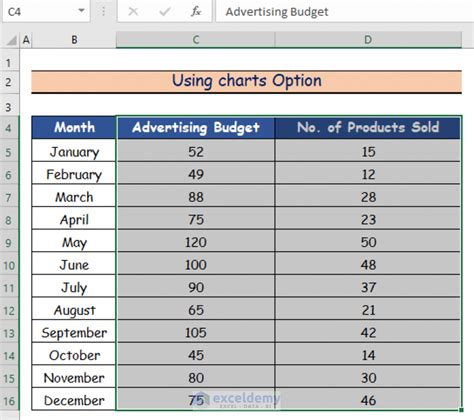Viewport: 474px width, 420px height.
Task: Click December's products sold value 46
Action: (368, 400)
